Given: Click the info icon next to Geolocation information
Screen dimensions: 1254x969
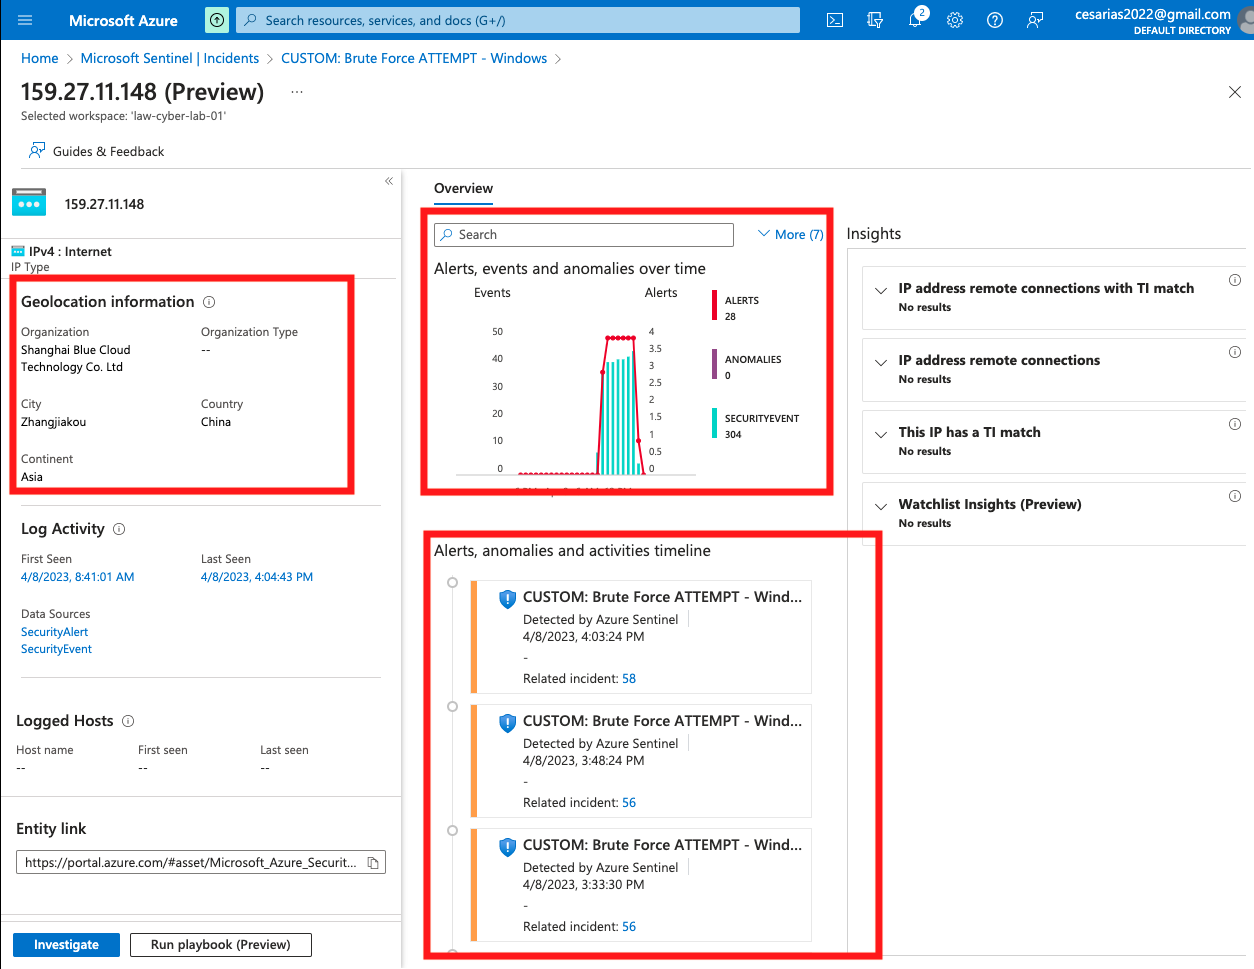Looking at the screenshot, I should (209, 302).
